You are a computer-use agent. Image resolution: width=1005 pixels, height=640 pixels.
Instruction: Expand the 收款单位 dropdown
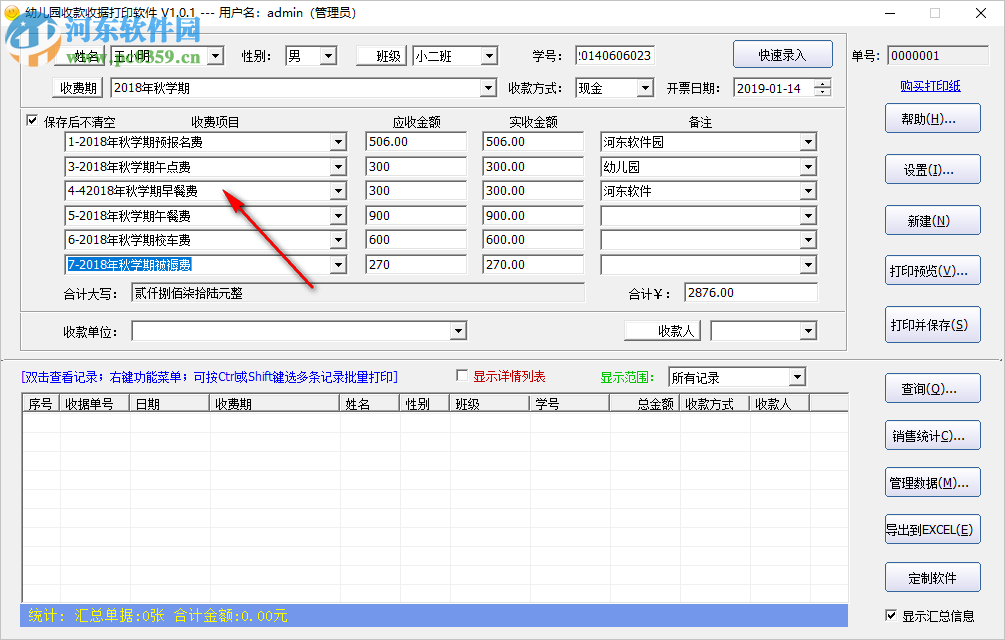coord(458,331)
